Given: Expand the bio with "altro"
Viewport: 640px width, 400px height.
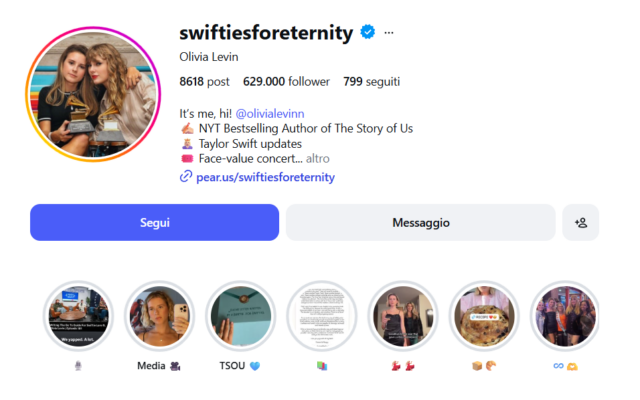Looking at the screenshot, I should click(318, 158).
